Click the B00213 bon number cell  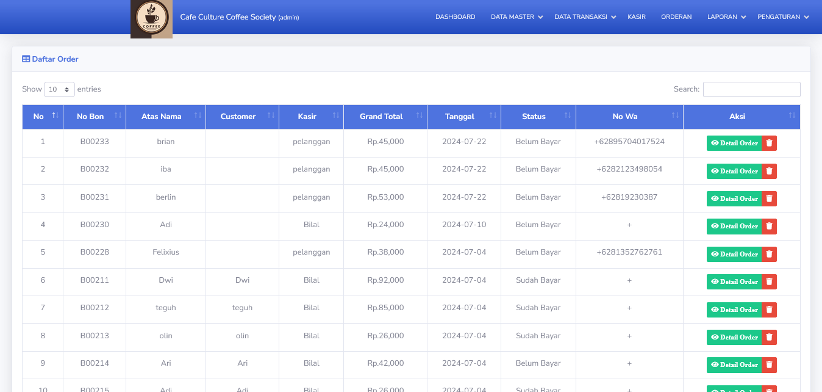pyautogui.click(x=94, y=335)
